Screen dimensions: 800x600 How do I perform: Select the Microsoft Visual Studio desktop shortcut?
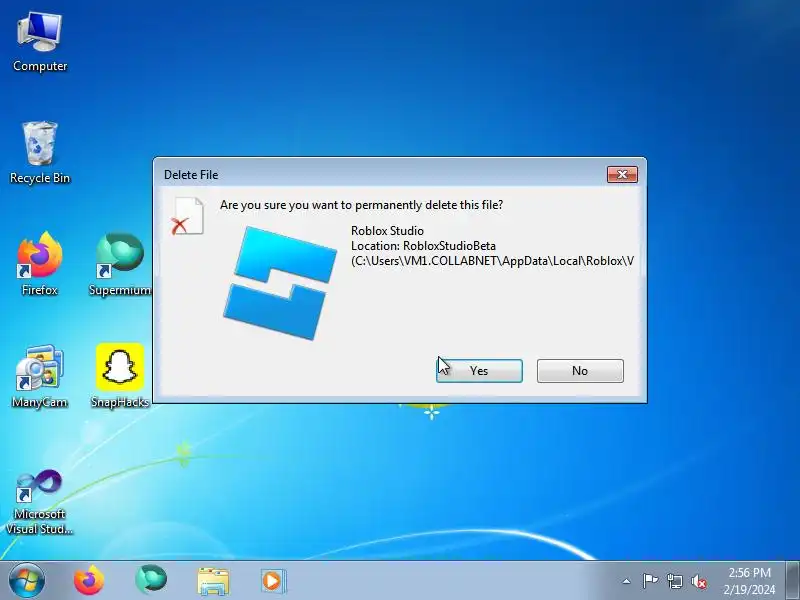(x=40, y=502)
